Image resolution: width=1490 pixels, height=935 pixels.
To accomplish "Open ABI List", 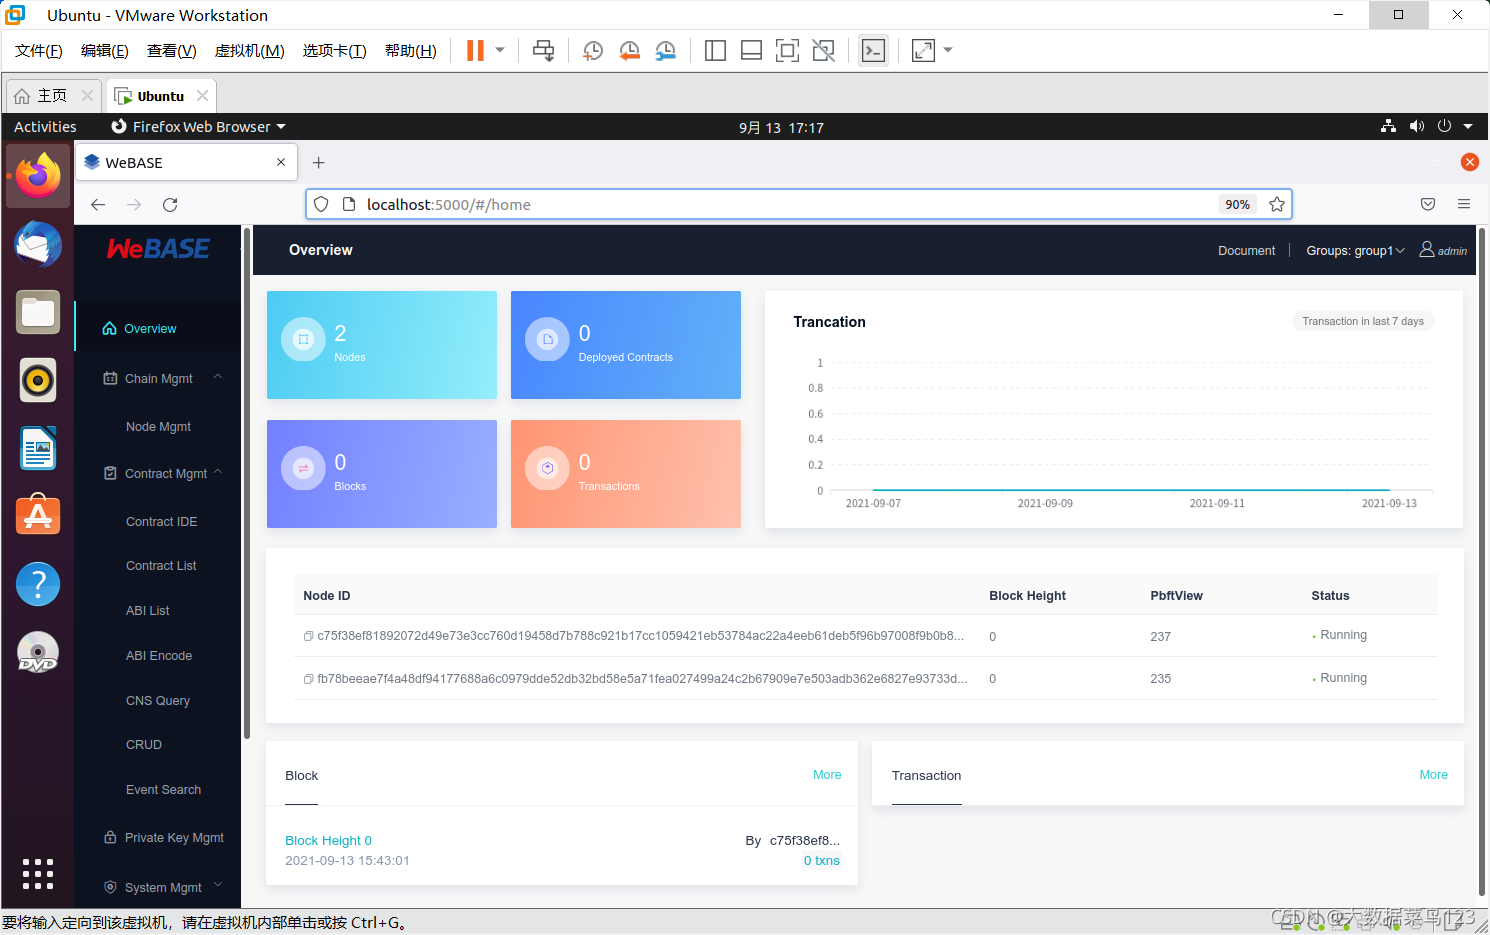I will coord(147,611).
